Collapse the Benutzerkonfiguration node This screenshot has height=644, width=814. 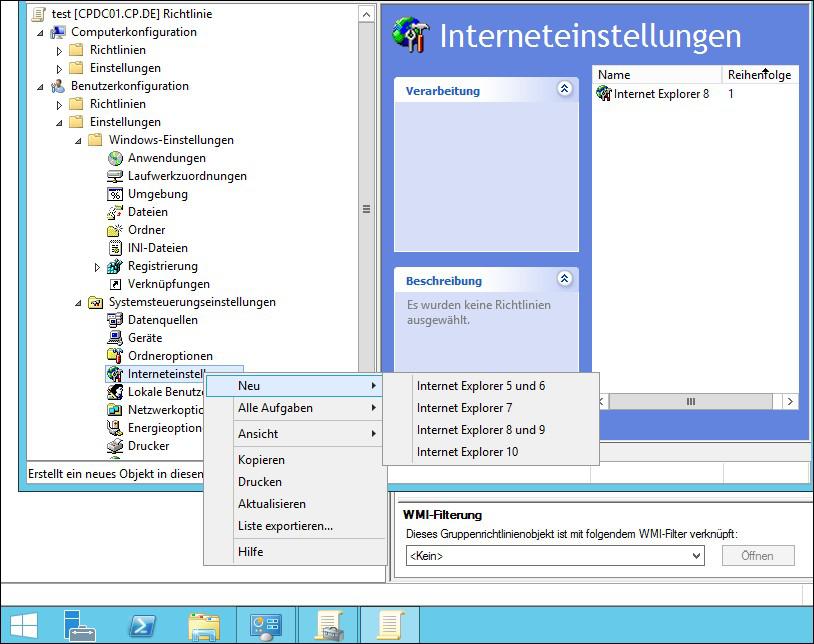coord(40,87)
